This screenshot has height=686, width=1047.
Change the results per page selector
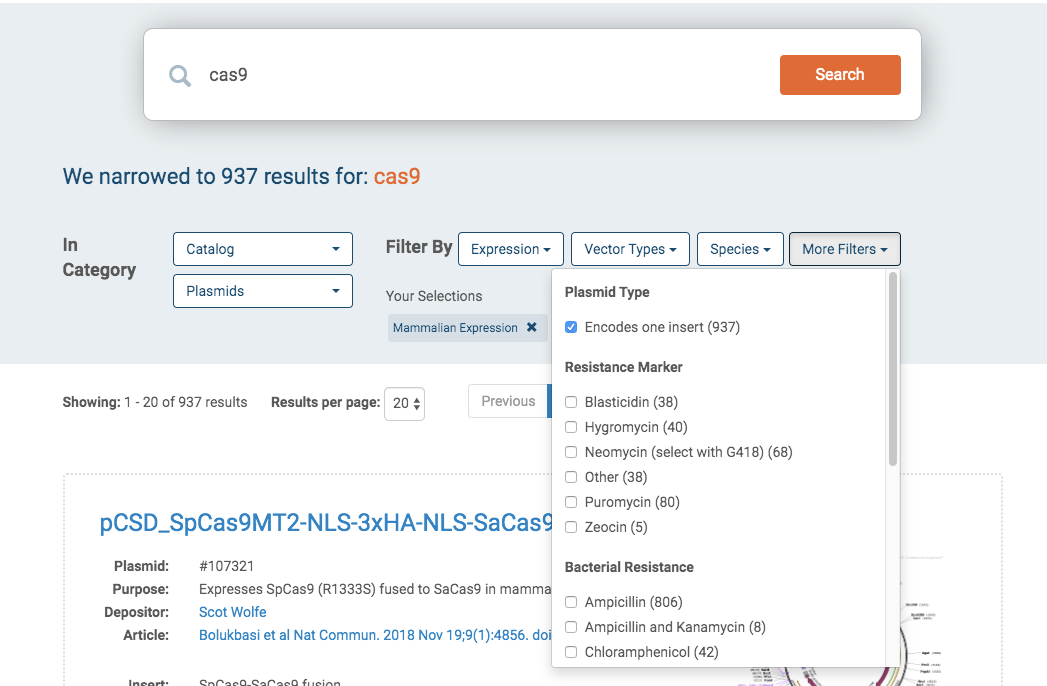pos(405,403)
